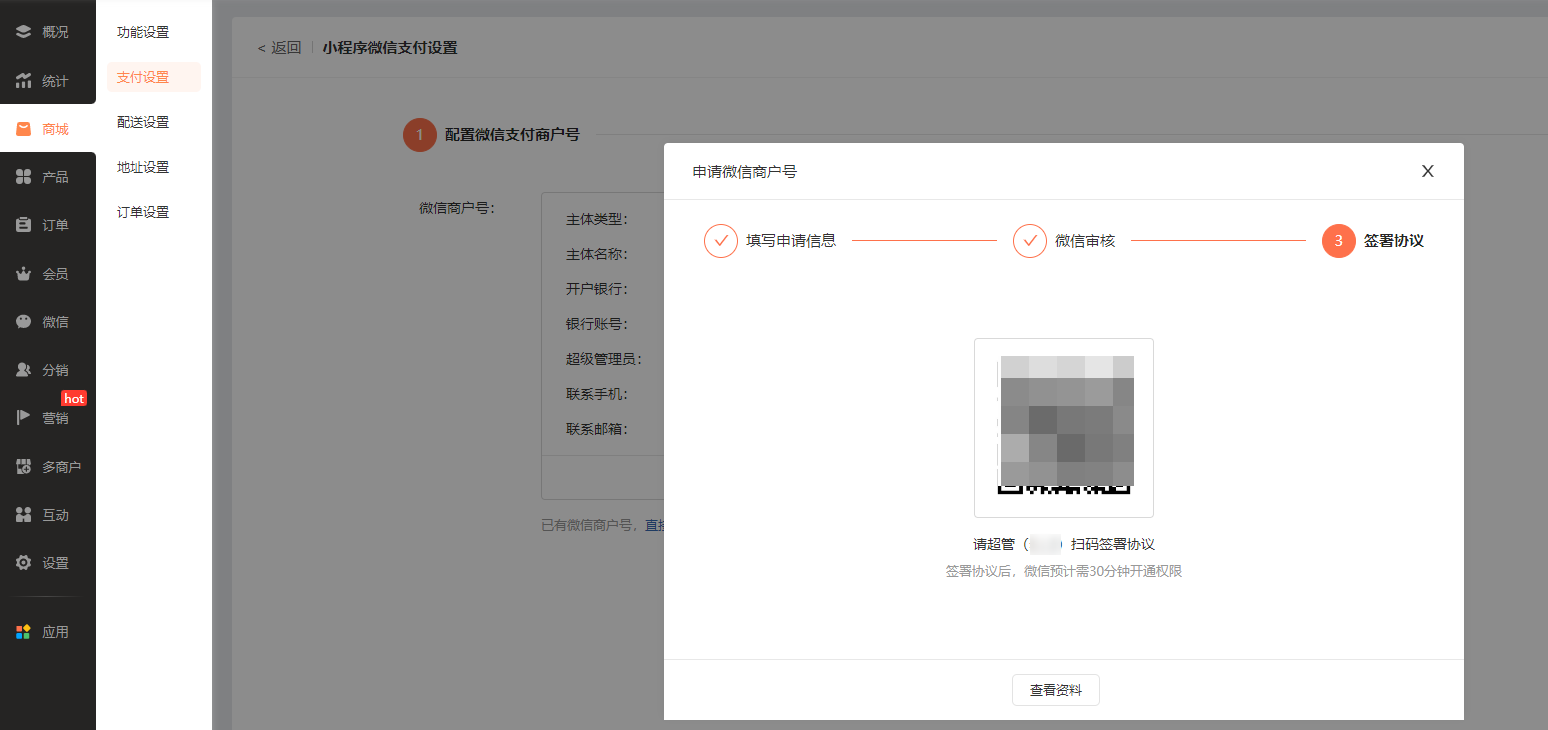This screenshot has width=1548, height=730.
Task: Select 功能设置 in the submenu
Action: pyautogui.click(x=143, y=32)
